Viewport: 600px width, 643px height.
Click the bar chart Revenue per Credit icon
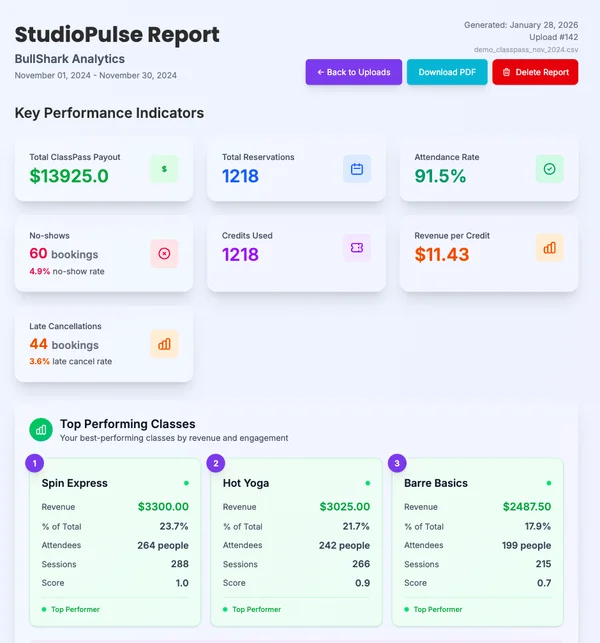pos(549,248)
